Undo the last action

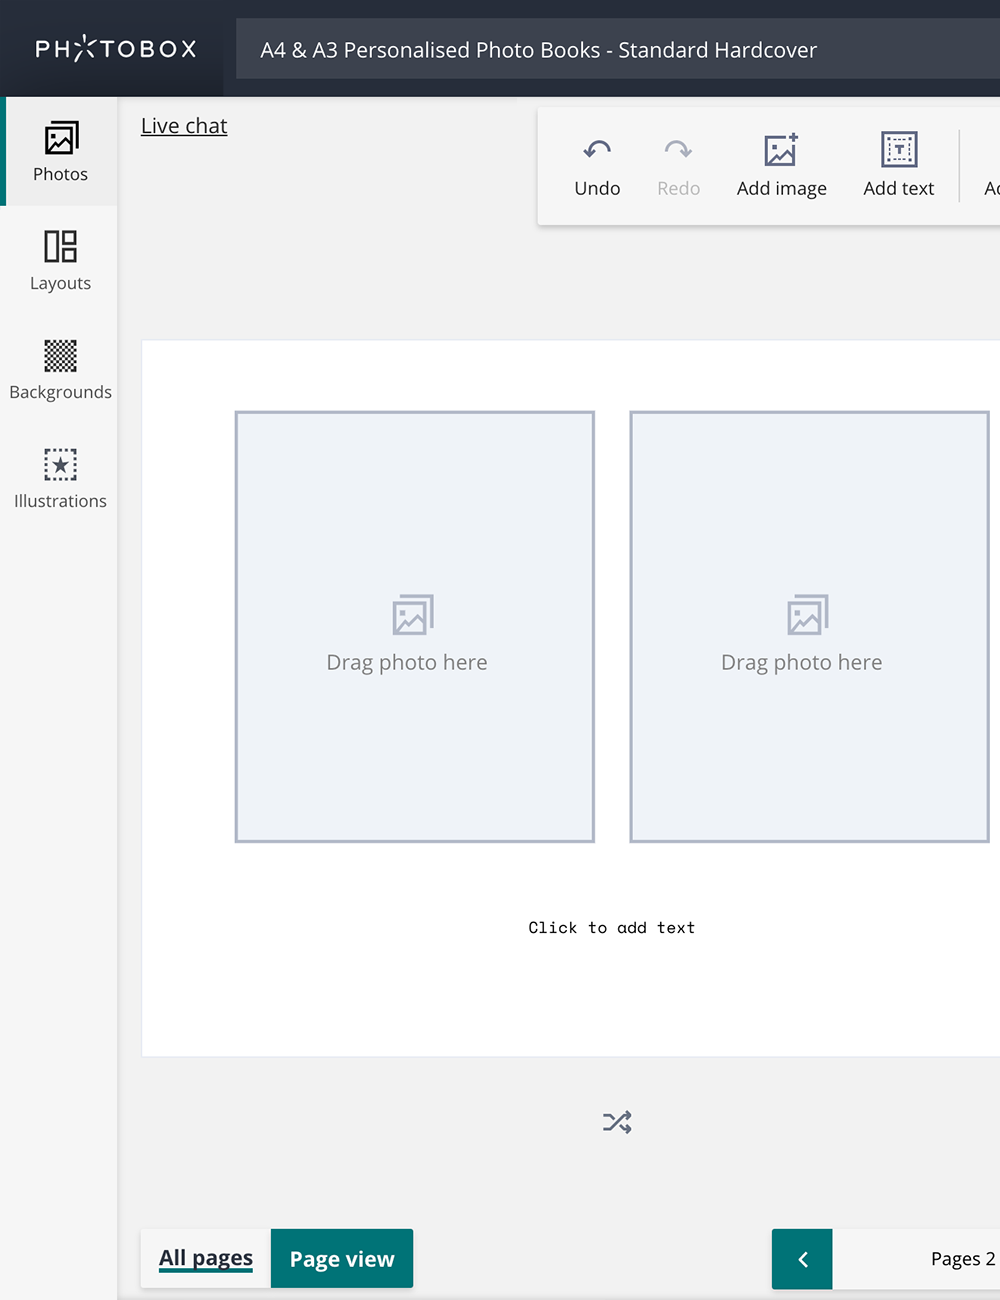coord(597,167)
